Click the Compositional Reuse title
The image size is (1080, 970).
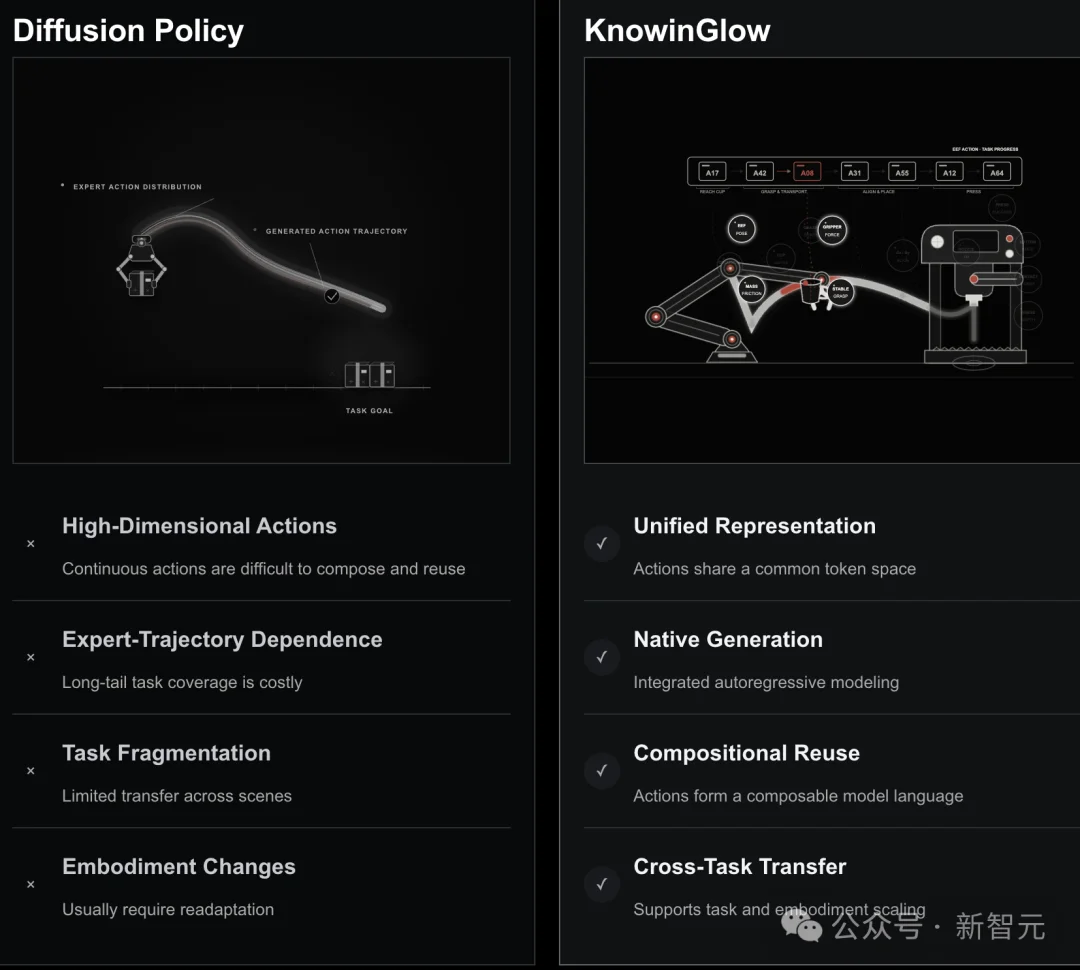[747, 753]
